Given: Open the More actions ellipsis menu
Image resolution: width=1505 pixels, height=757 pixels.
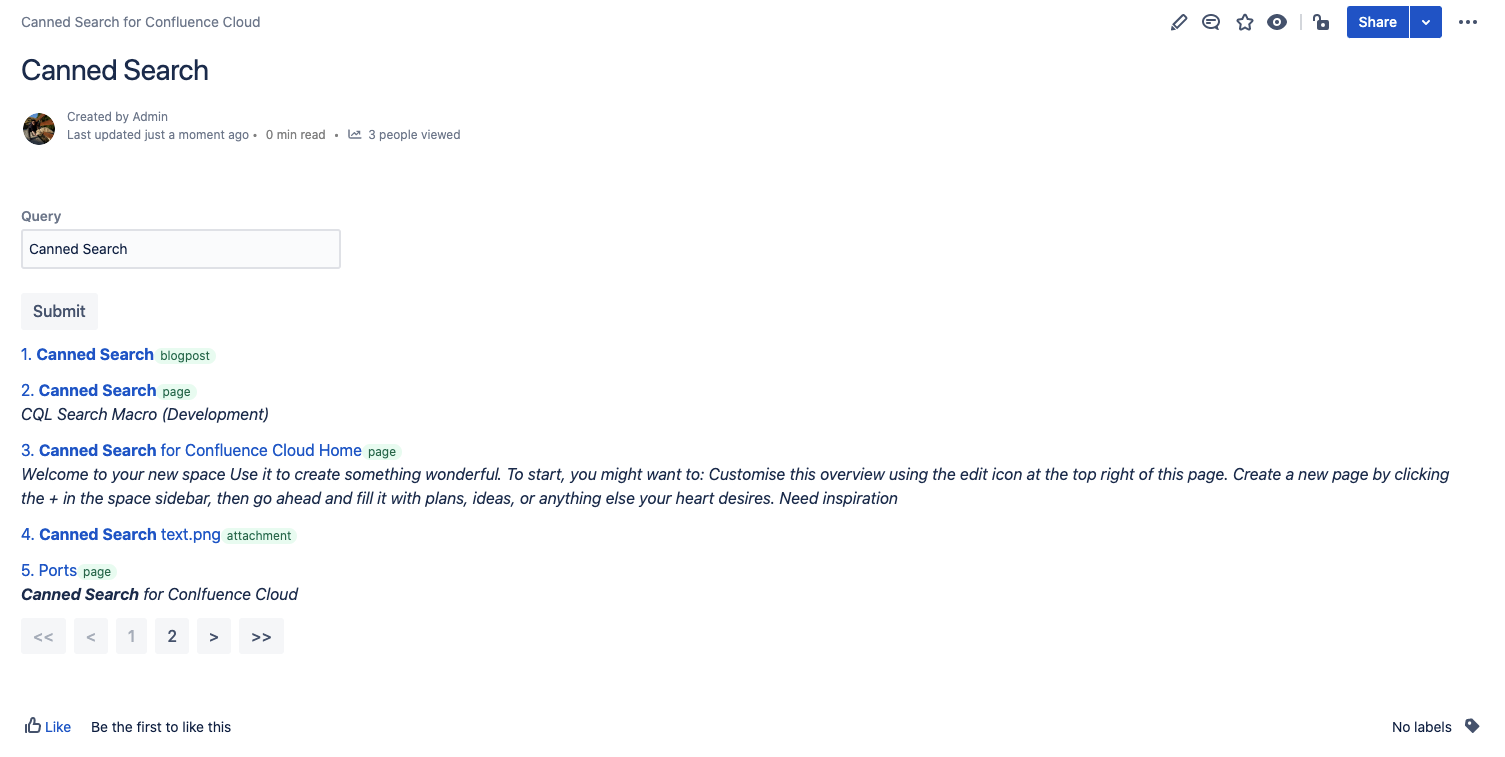Looking at the screenshot, I should [x=1468, y=22].
